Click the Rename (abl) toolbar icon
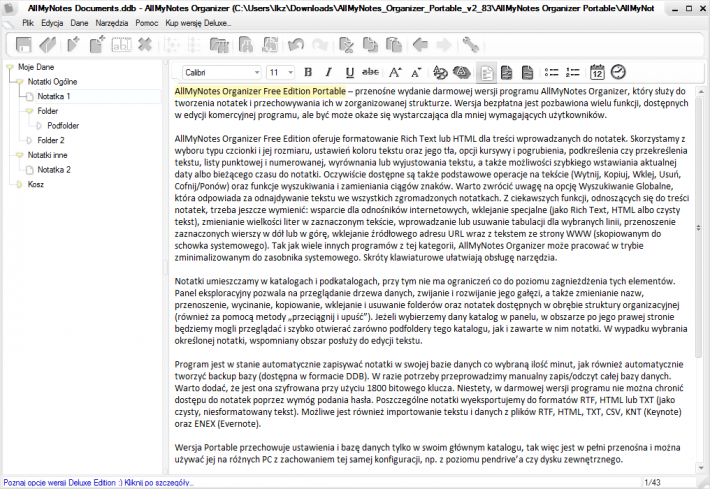 (121, 45)
